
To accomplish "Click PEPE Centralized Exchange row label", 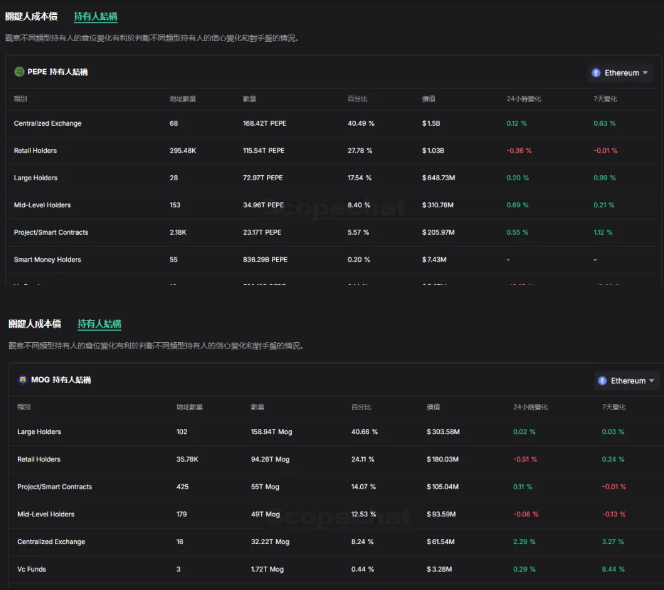I will pyautogui.click(x=47, y=124).
